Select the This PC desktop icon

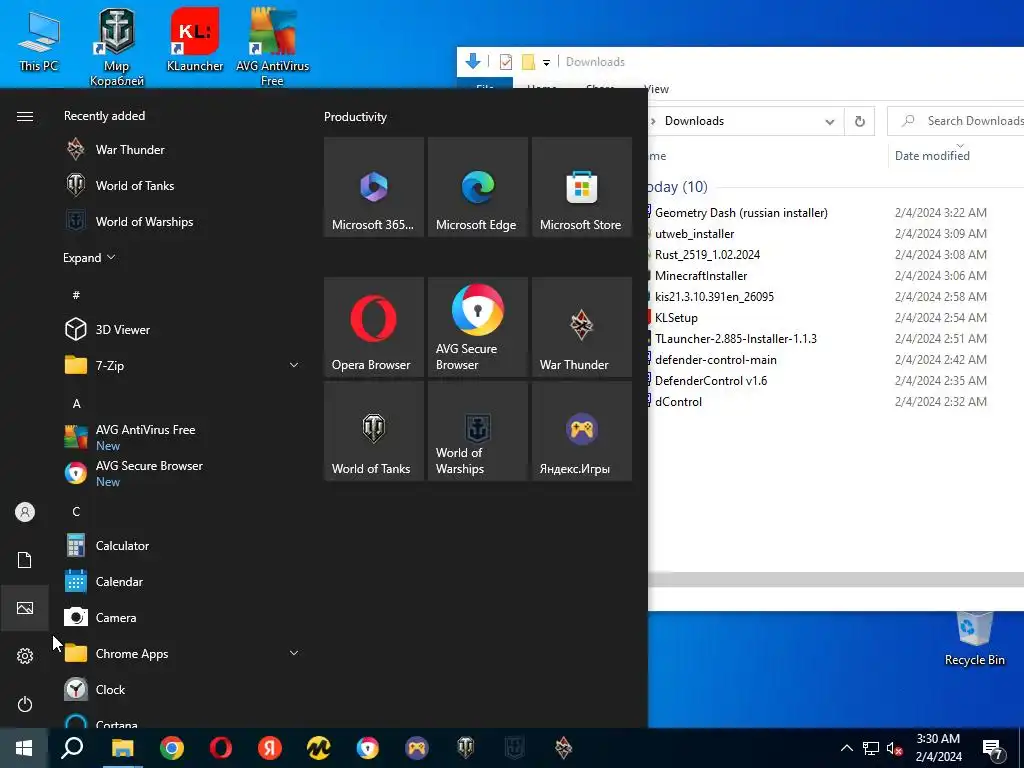(39, 40)
